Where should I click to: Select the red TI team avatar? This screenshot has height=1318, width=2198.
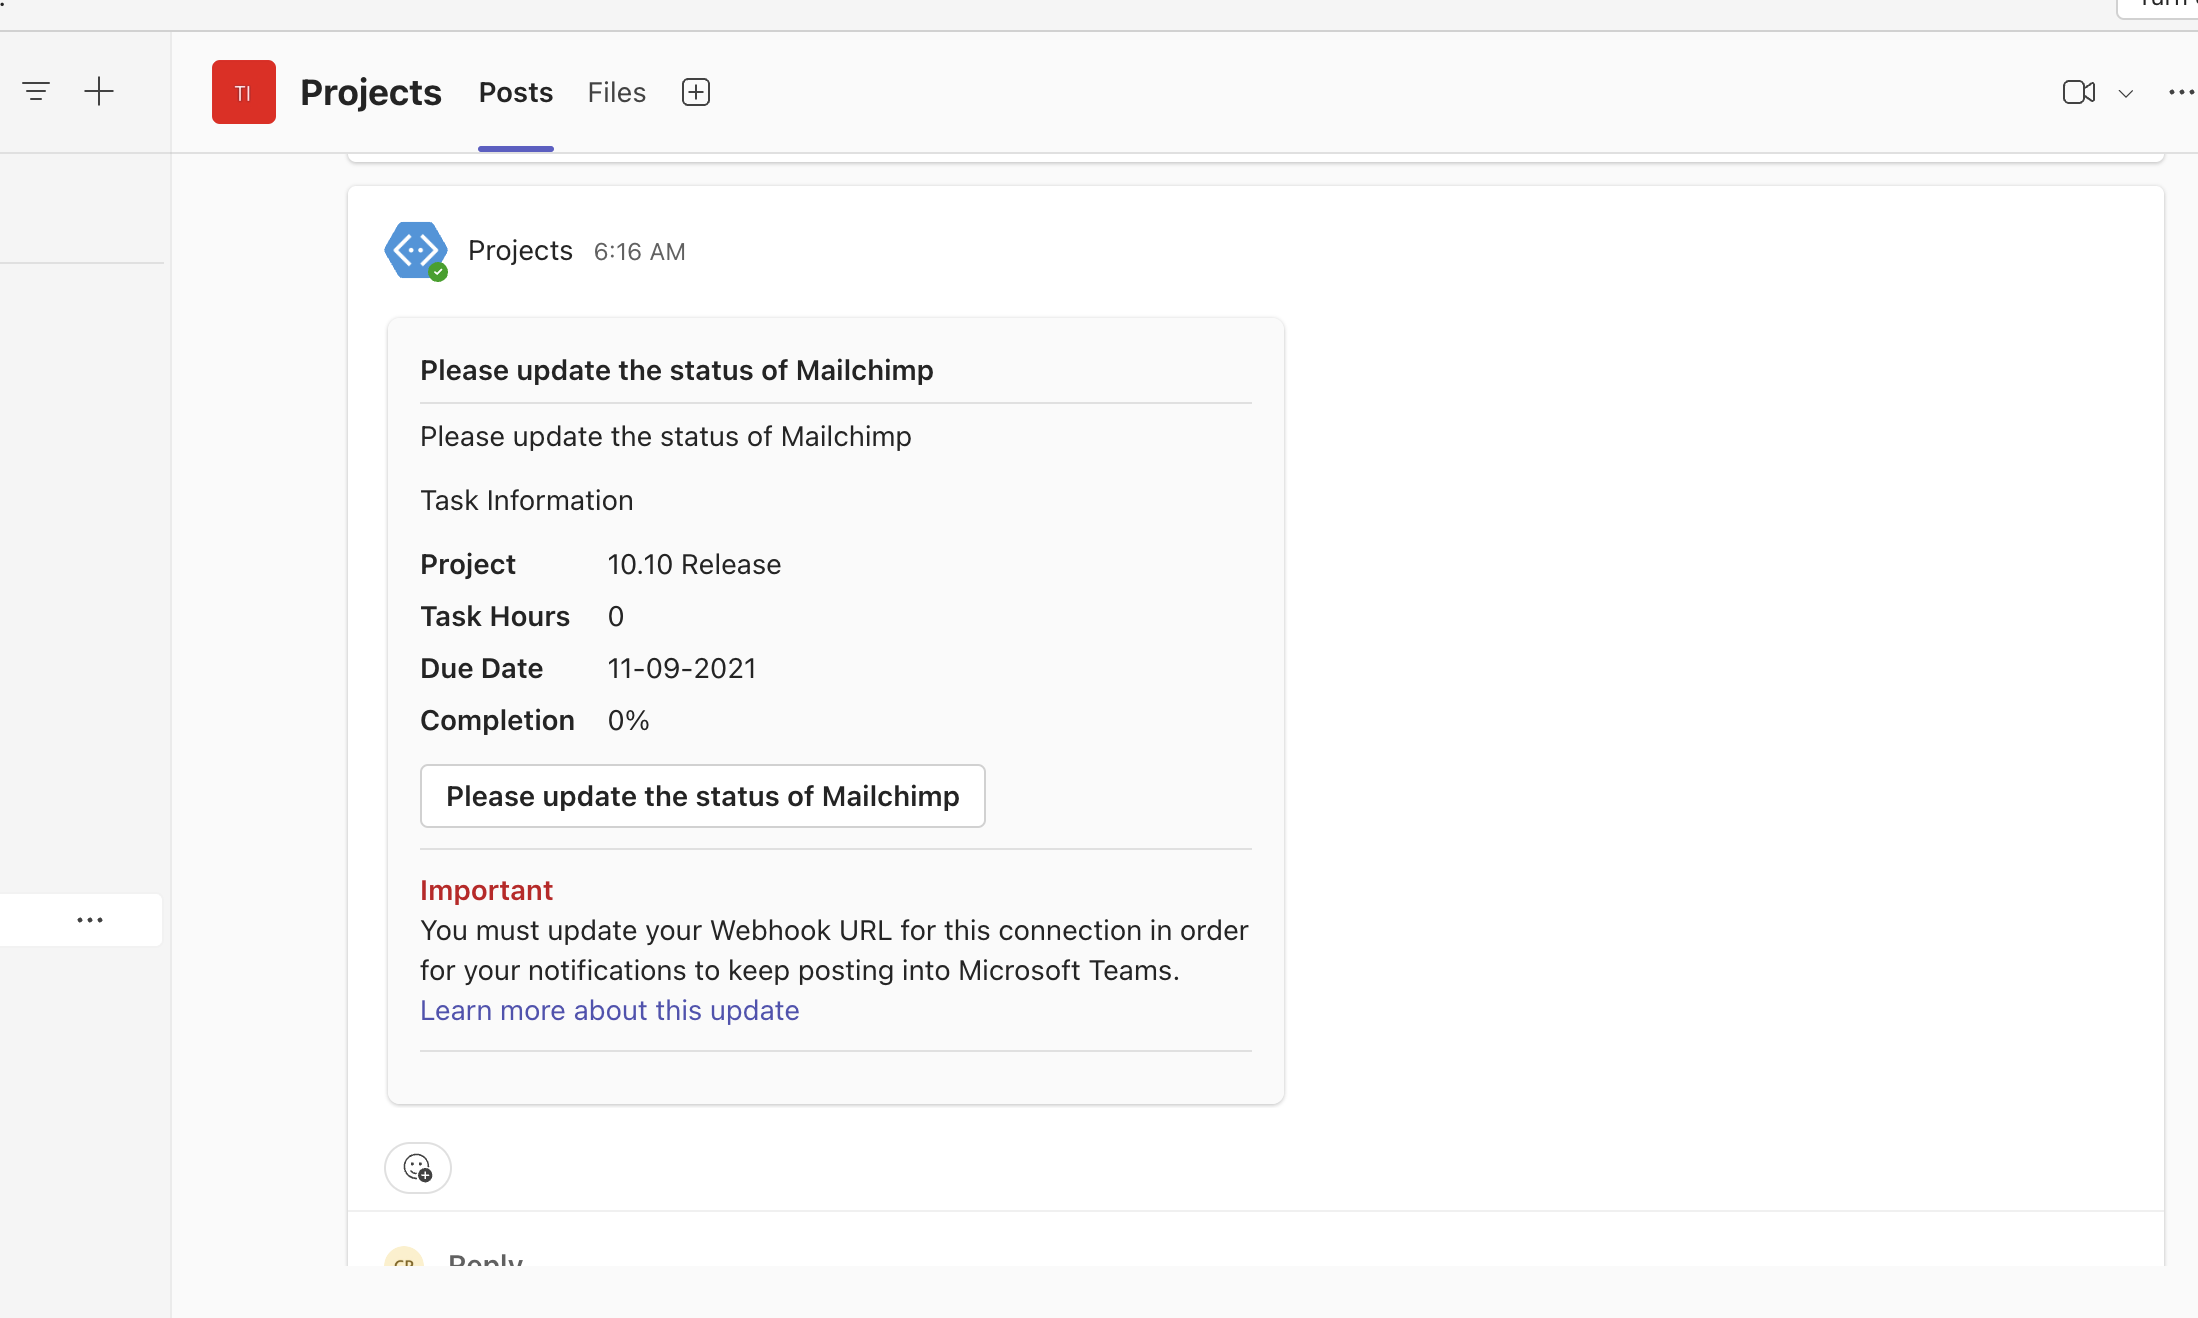(243, 91)
